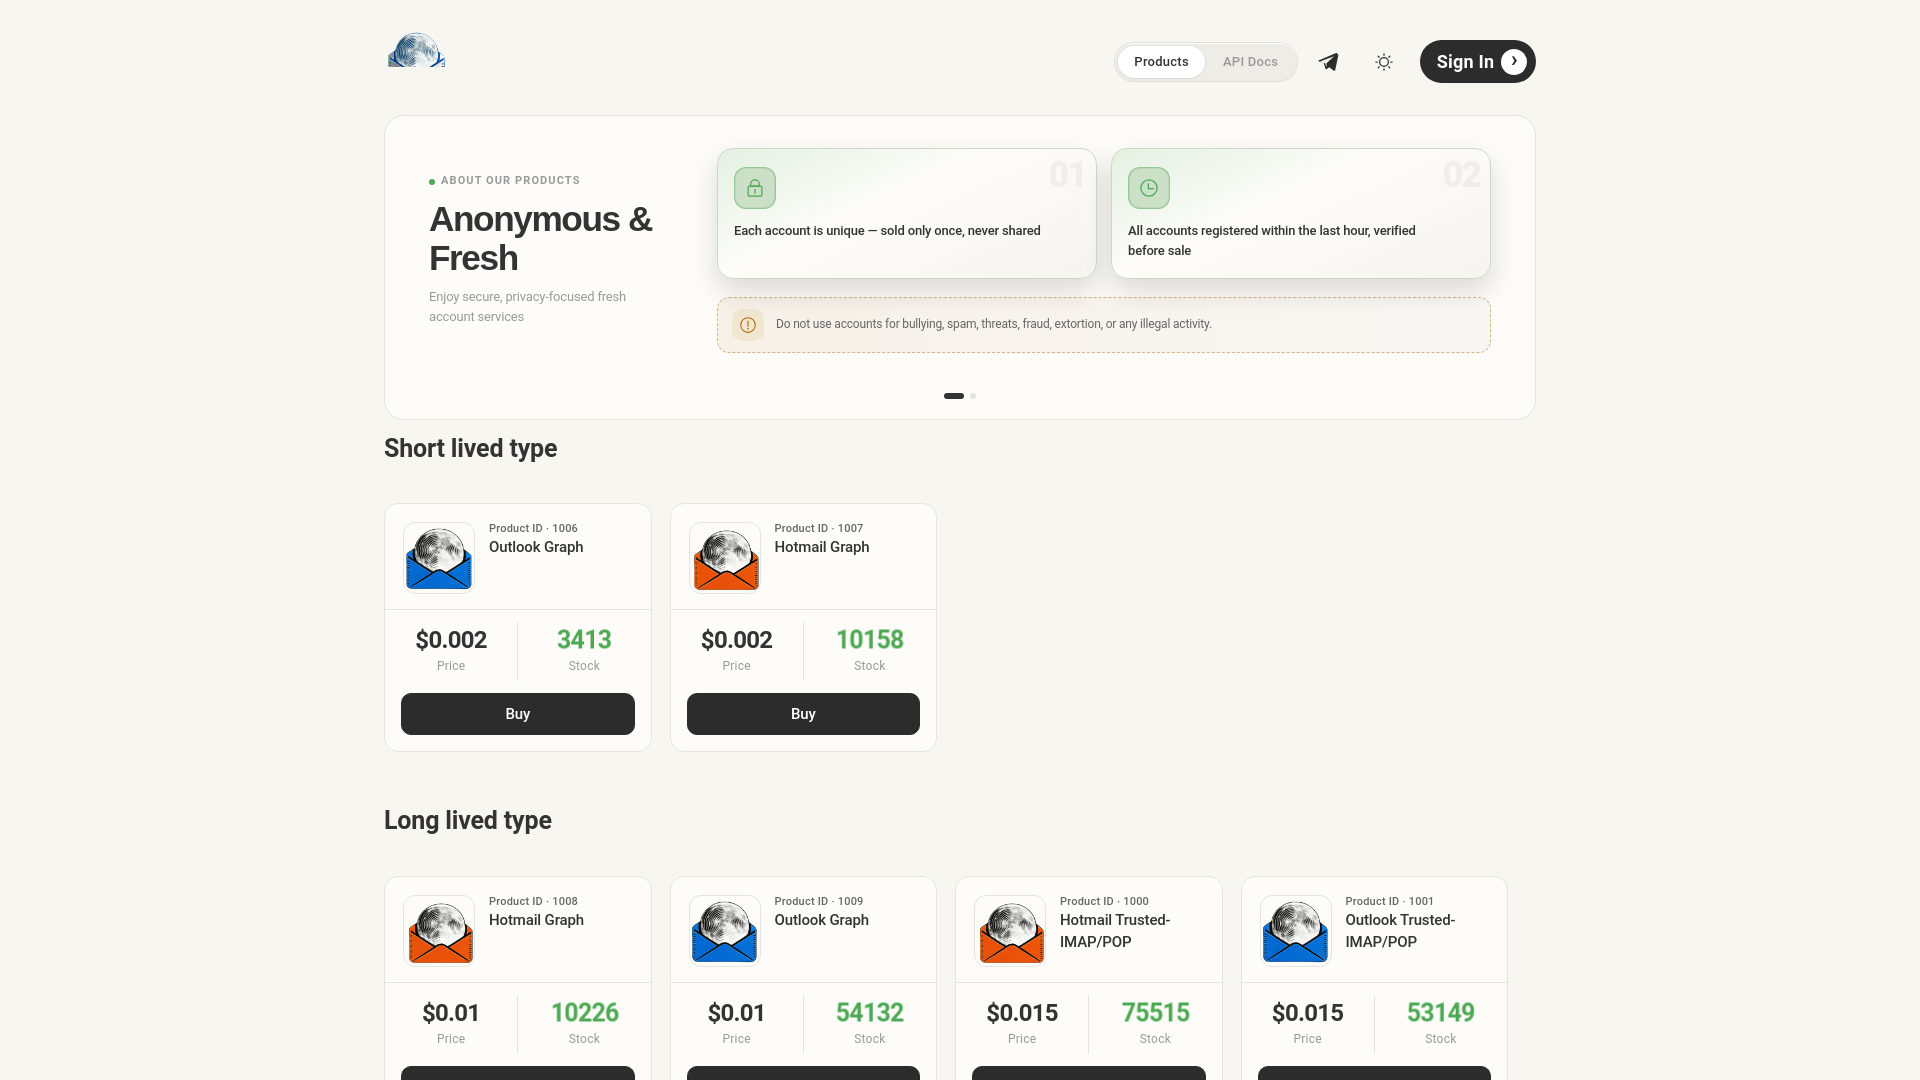Click the 'All accounts registered within the last hour' card
1920x1080 pixels.
click(x=1301, y=213)
